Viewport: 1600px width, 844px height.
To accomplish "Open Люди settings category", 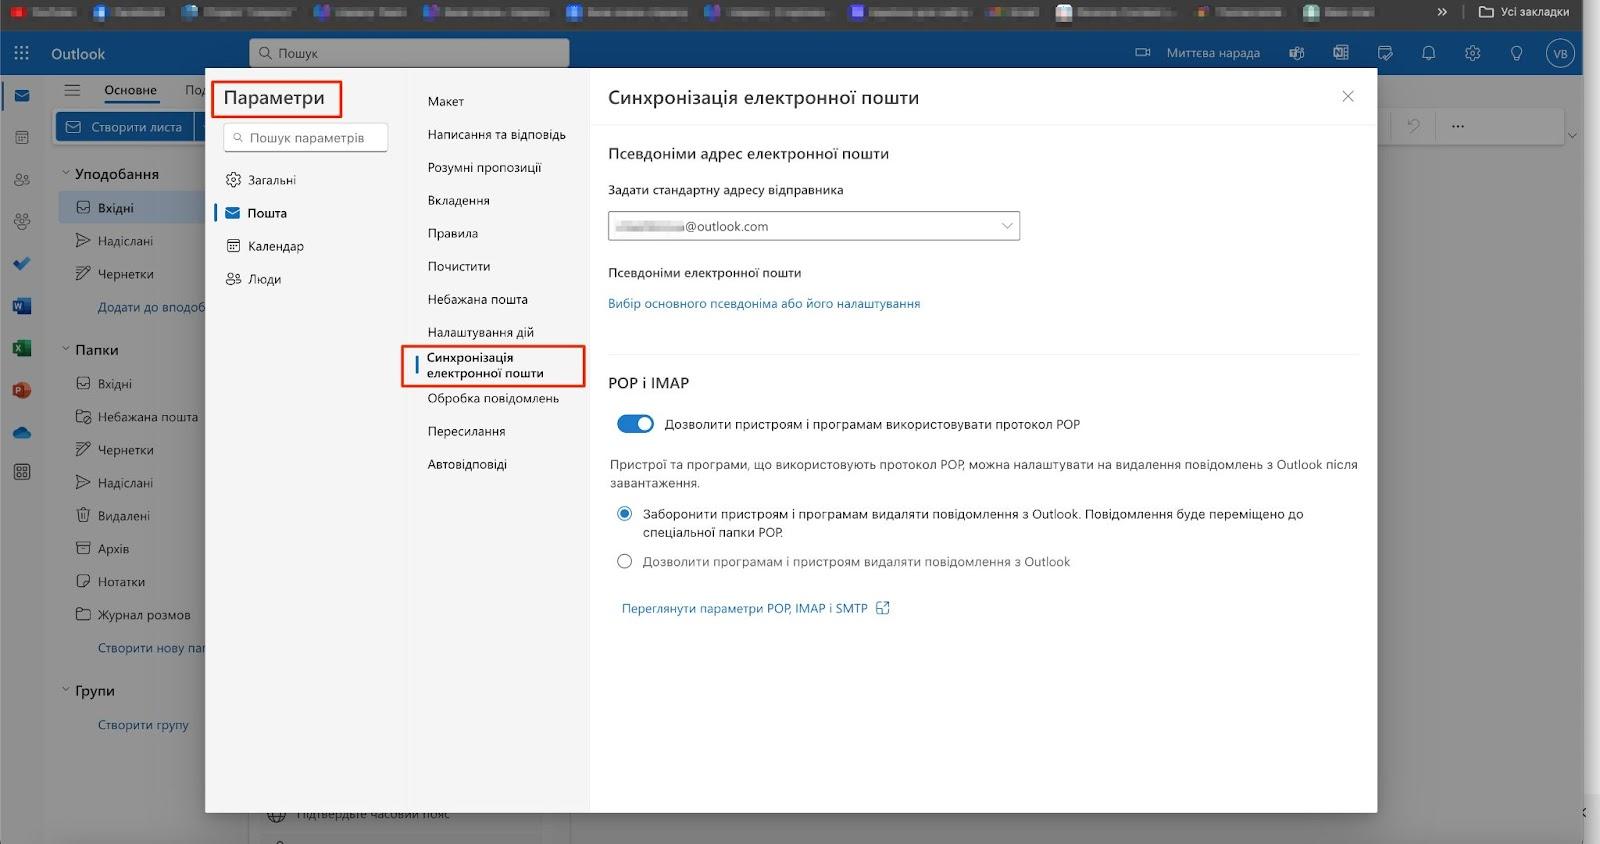I will pyautogui.click(x=254, y=279).
